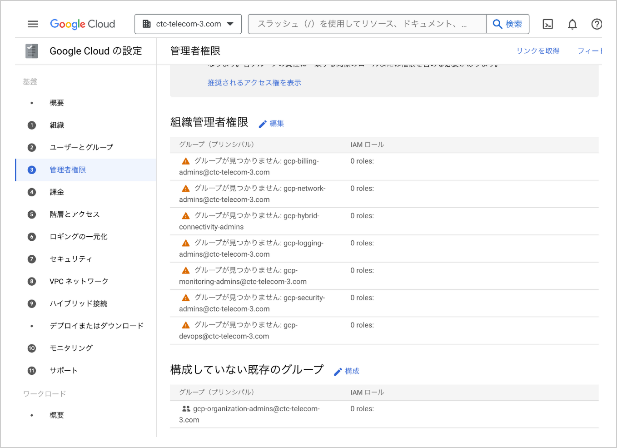This screenshot has width=617, height=448.
Task: Select ユーザーとグループ in sidebar
Action: pyautogui.click(x=81, y=147)
